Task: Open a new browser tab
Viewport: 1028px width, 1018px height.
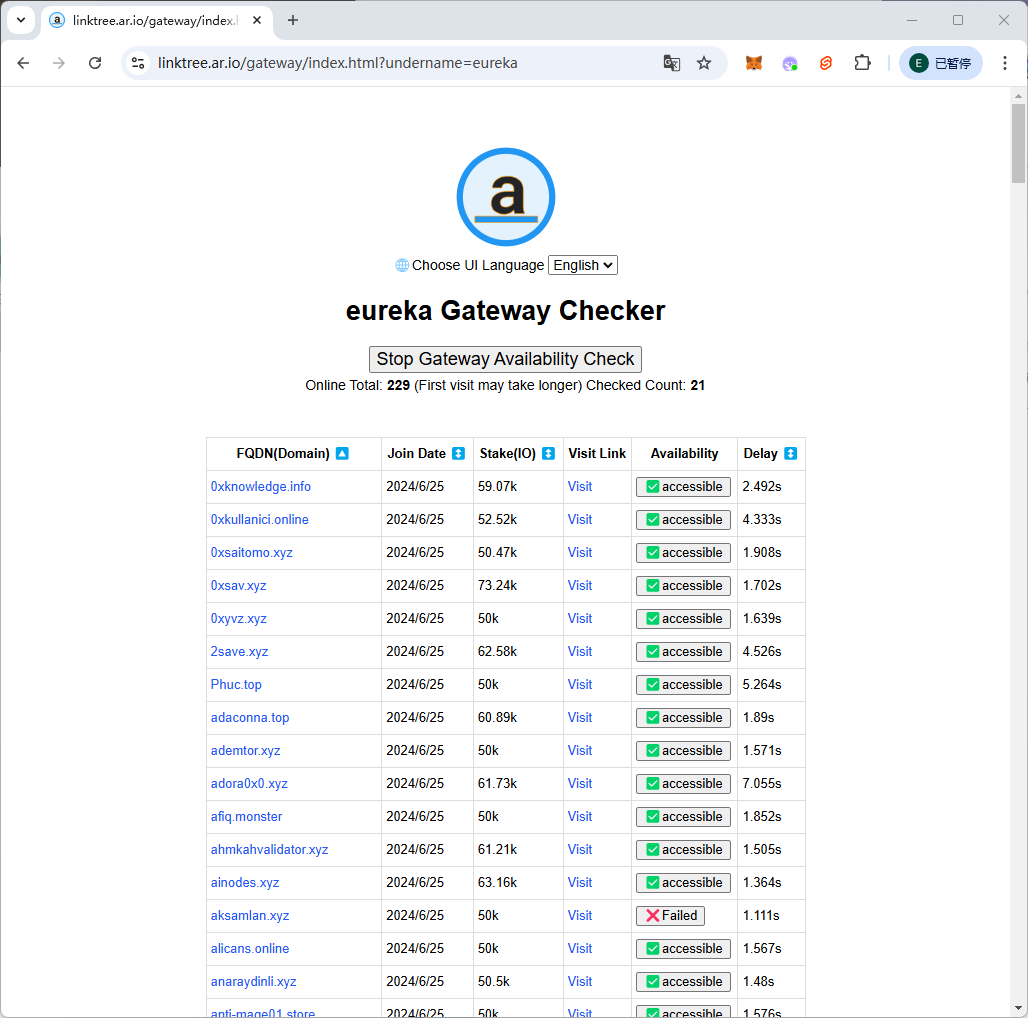Action: (x=293, y=20)
